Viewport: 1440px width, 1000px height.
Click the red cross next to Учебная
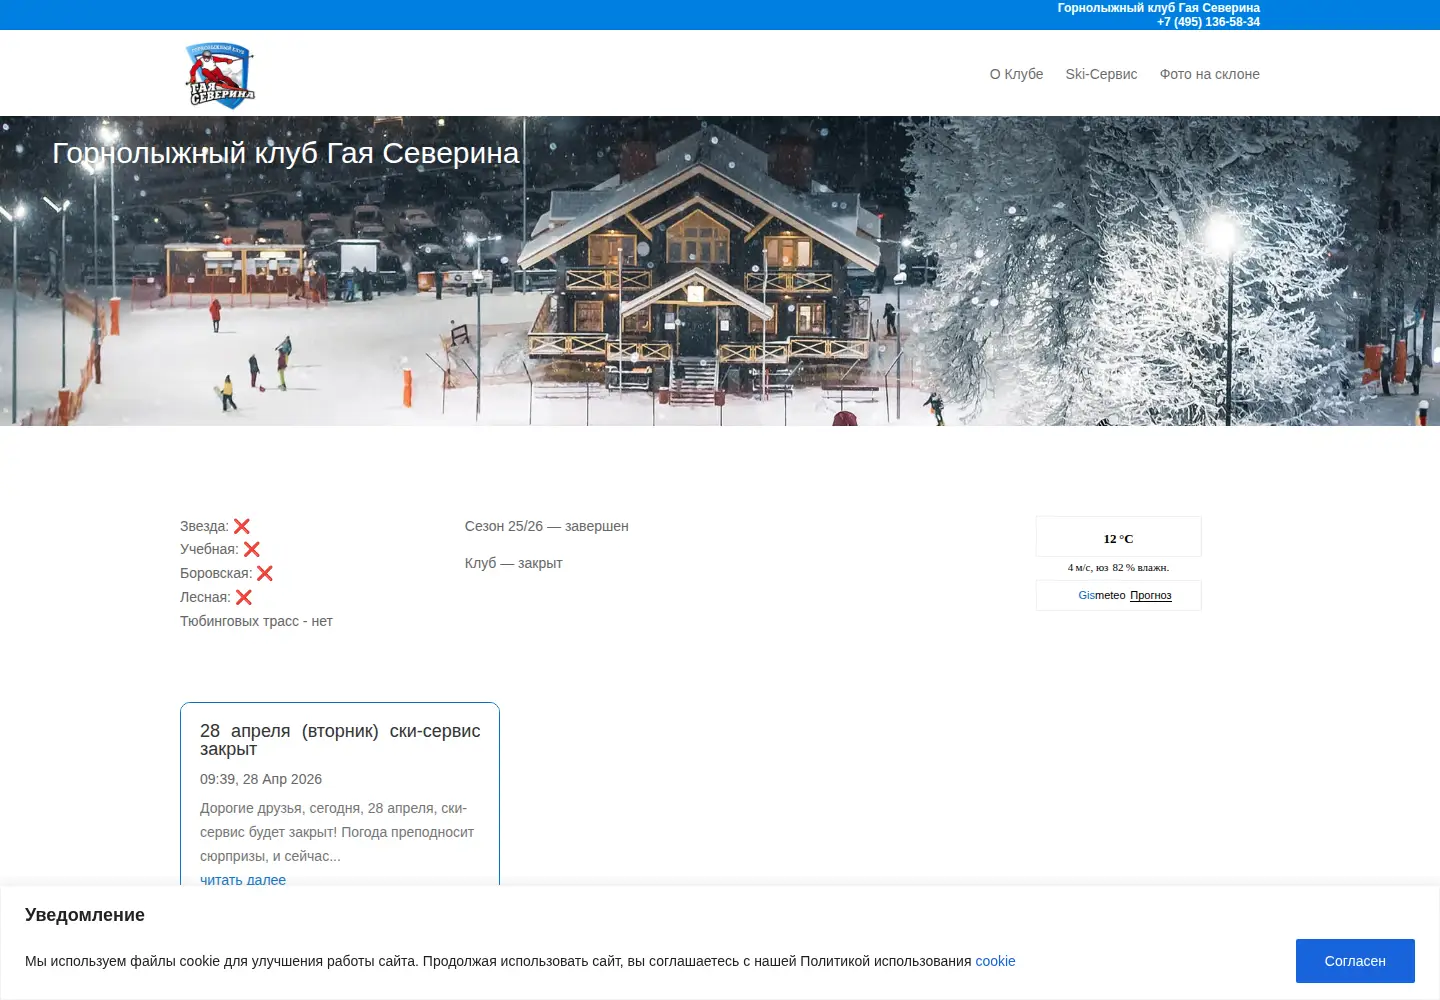coord(252,549)
